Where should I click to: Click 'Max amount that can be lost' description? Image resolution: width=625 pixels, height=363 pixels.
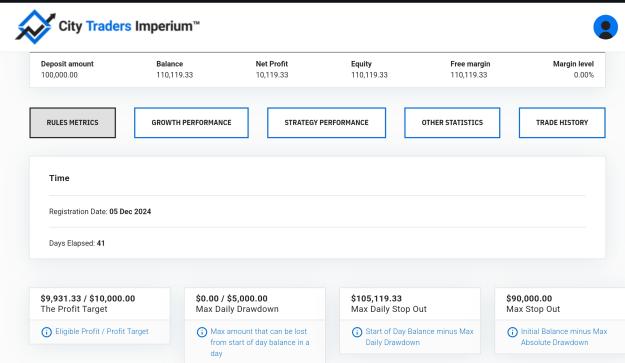(x=260, y=342)
